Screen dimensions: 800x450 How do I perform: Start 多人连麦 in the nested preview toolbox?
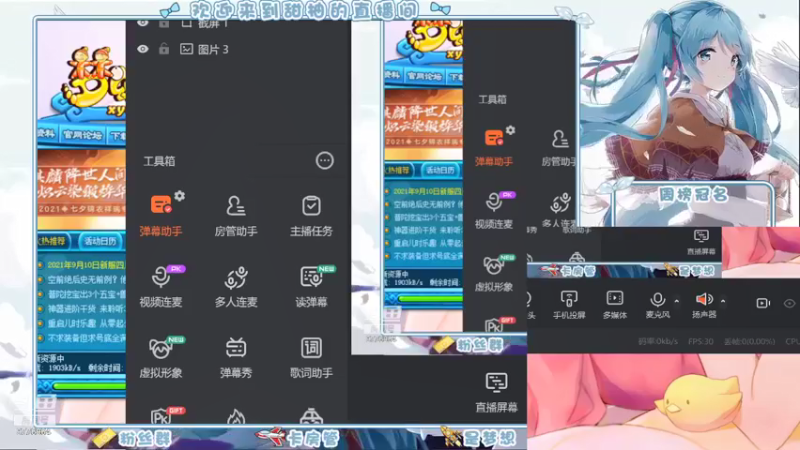[560, 210]
